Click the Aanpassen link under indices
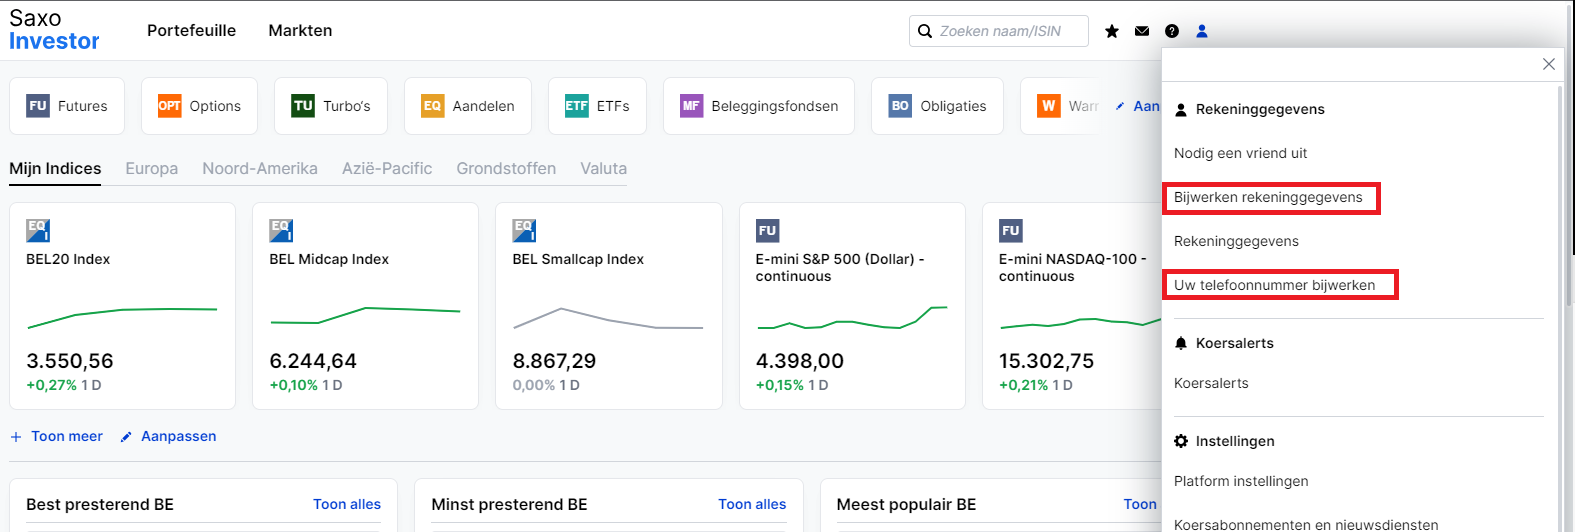The height and width of the screenshot is (532, 1575). point(178,436)
